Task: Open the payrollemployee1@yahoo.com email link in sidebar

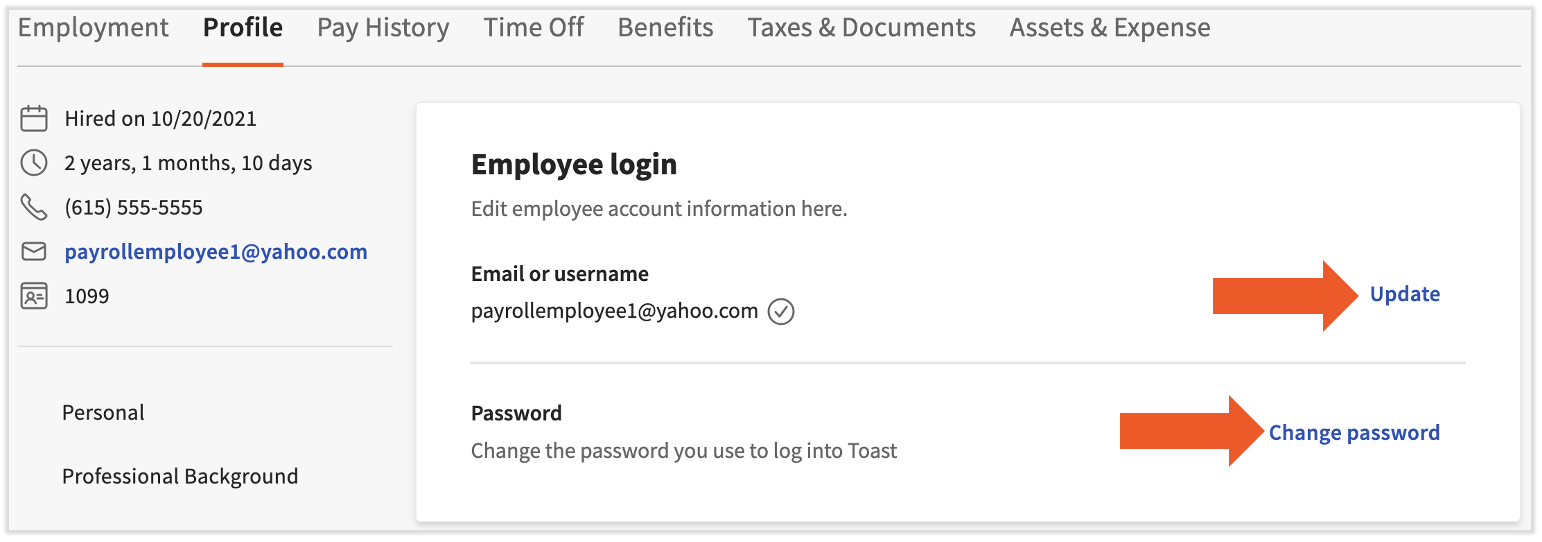Action: [216, 252]
